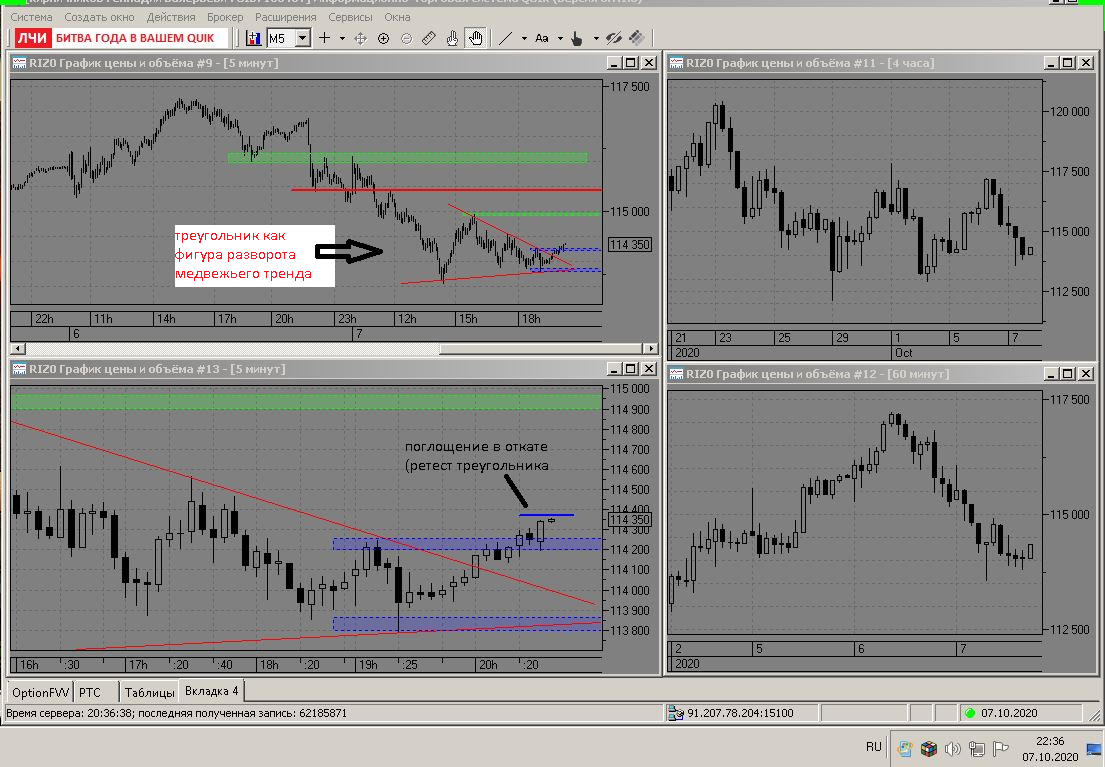Expand the line tool options arrow
Viewport: 1105px width, 767px height.
(524, 38)
